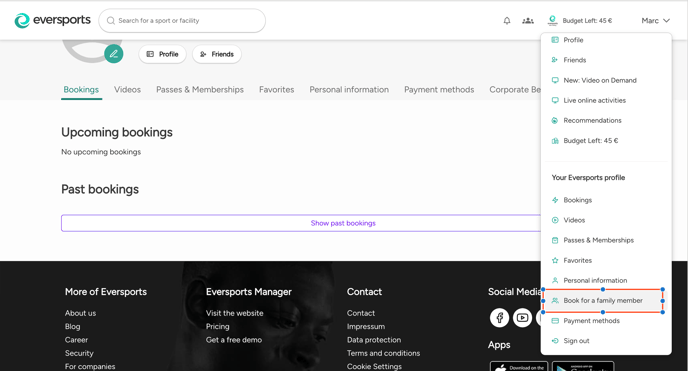The width and height of the screenshot is (688, 371).
Task: Click the Friends icon in dropdown menu
Action: point(555,60)
